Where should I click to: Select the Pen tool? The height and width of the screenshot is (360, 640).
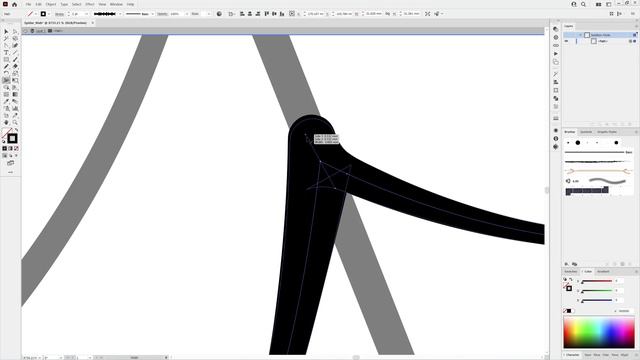6,45
